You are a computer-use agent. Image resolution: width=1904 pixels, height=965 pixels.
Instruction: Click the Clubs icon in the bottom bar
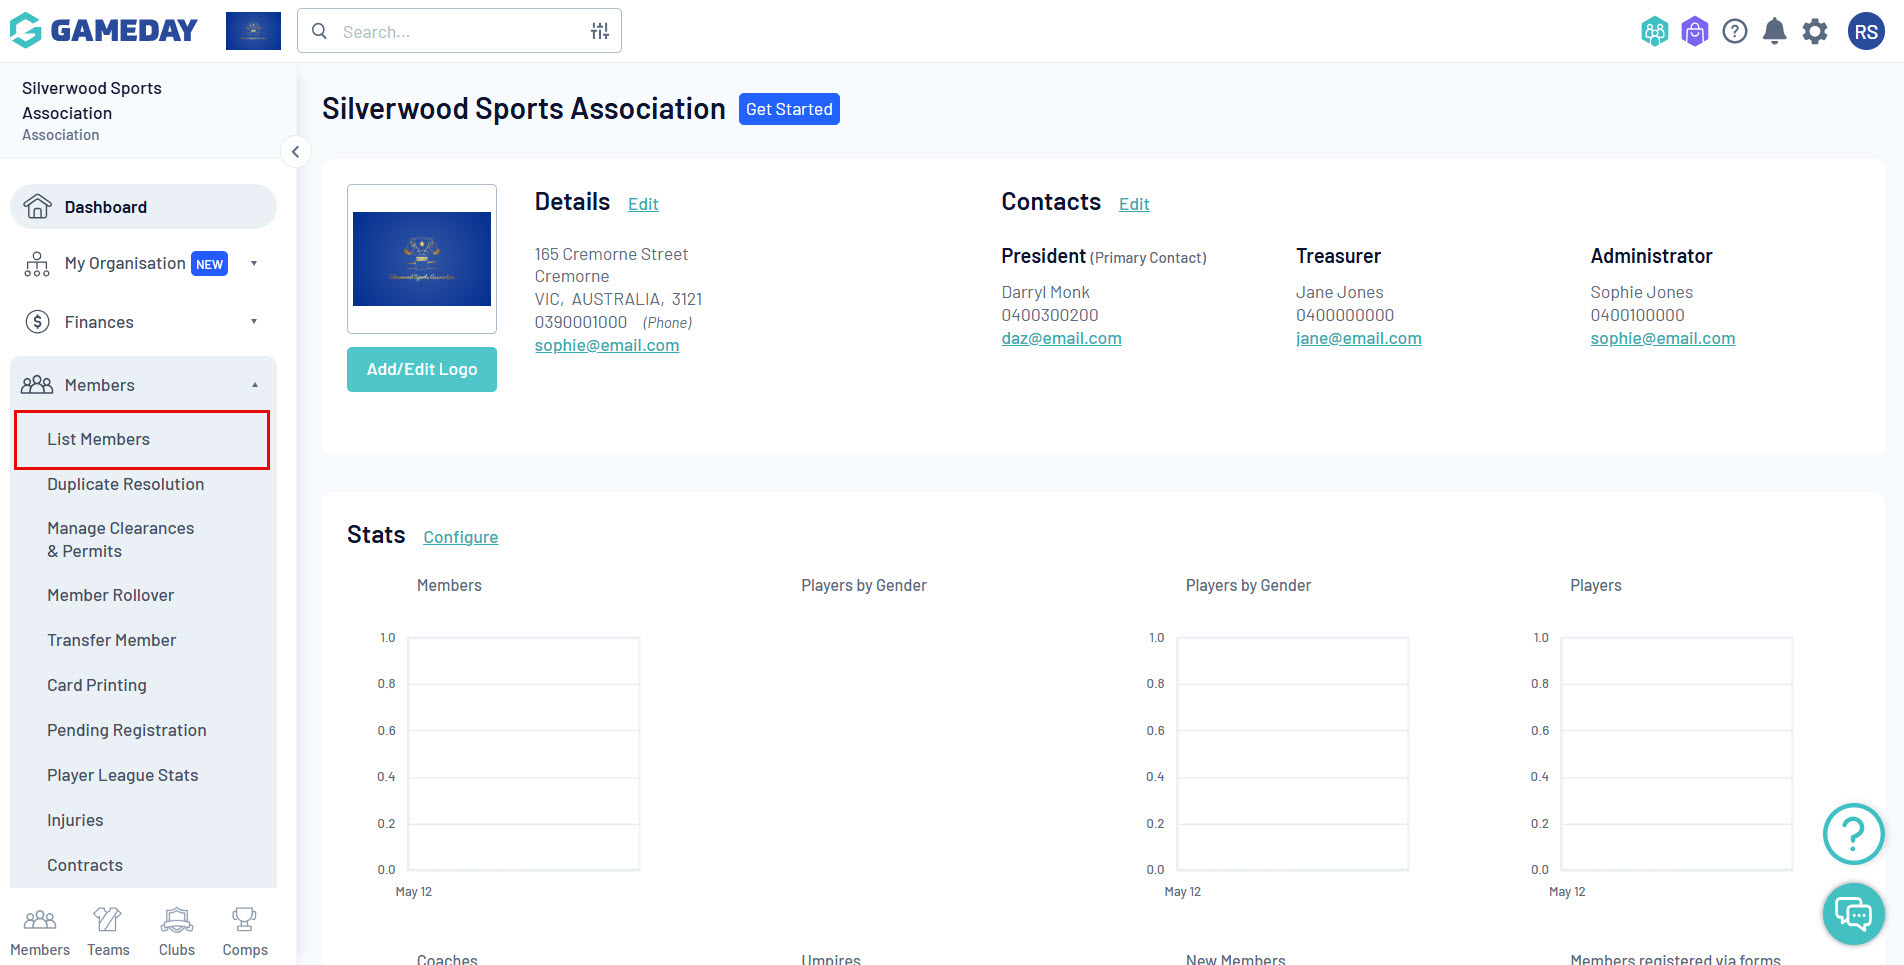pyautogui.click(x=177, y=919)
